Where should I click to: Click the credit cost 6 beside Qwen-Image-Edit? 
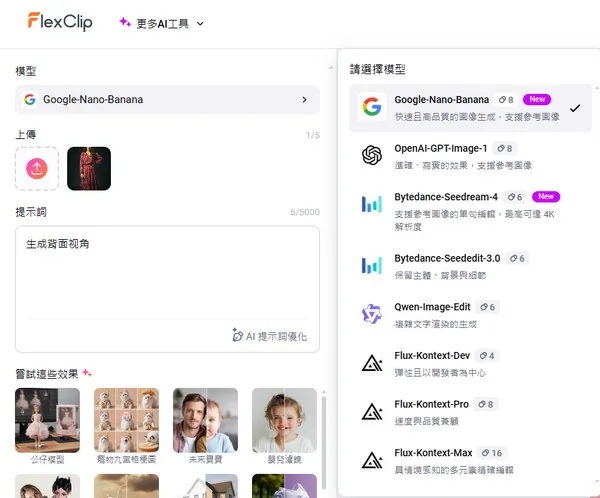488,307
